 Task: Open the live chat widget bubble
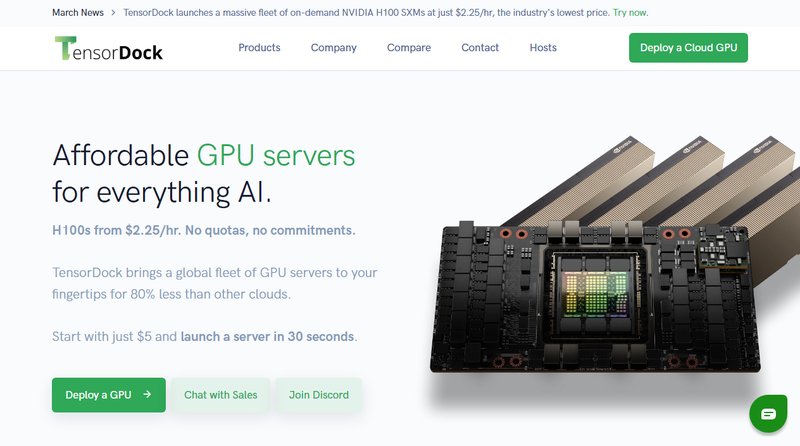point(768,413)
